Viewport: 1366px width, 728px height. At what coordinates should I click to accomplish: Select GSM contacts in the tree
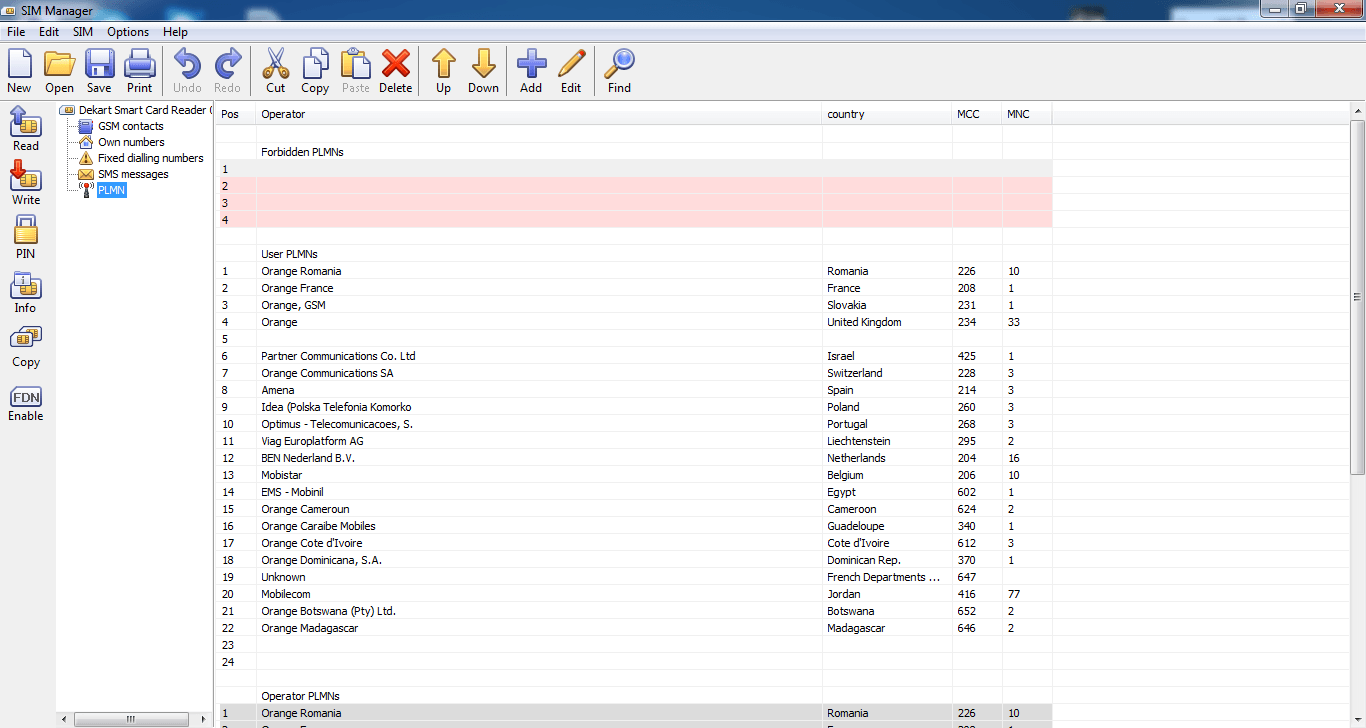129,125
